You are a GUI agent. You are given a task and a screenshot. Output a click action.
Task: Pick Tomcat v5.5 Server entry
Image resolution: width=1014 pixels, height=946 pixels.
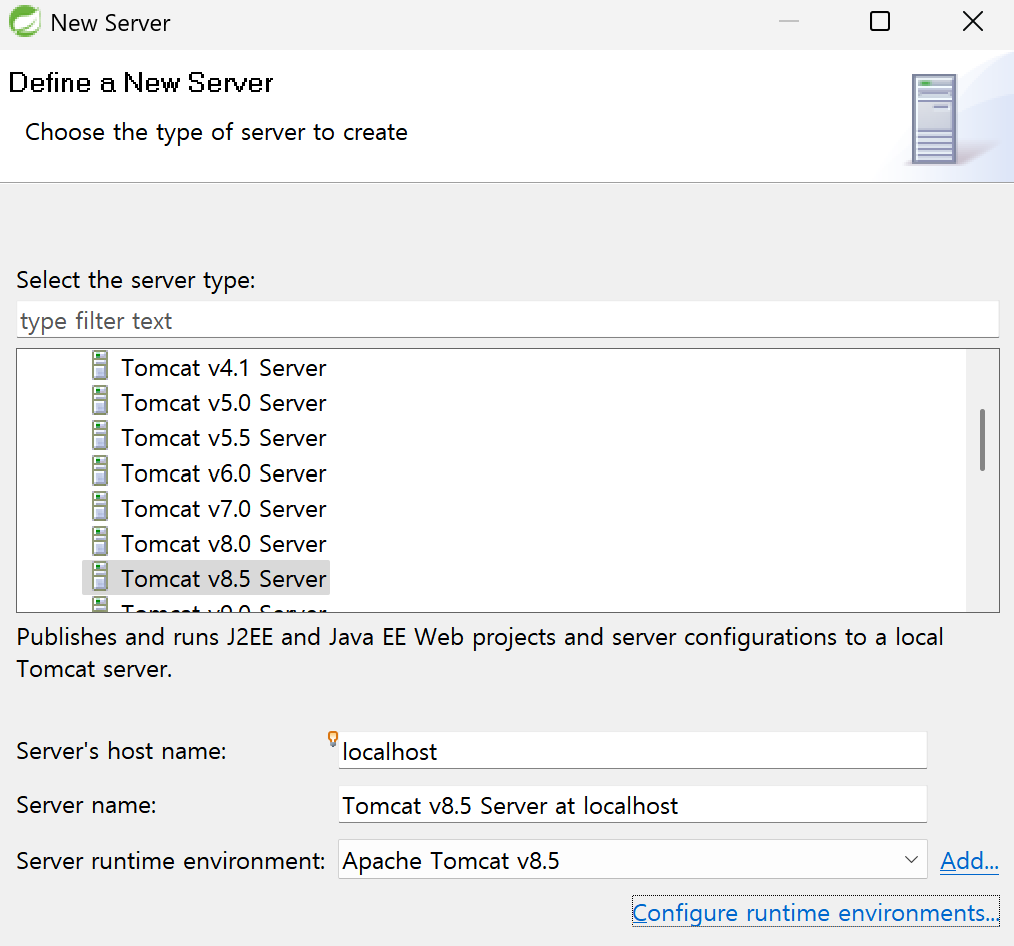pos(224,438)
